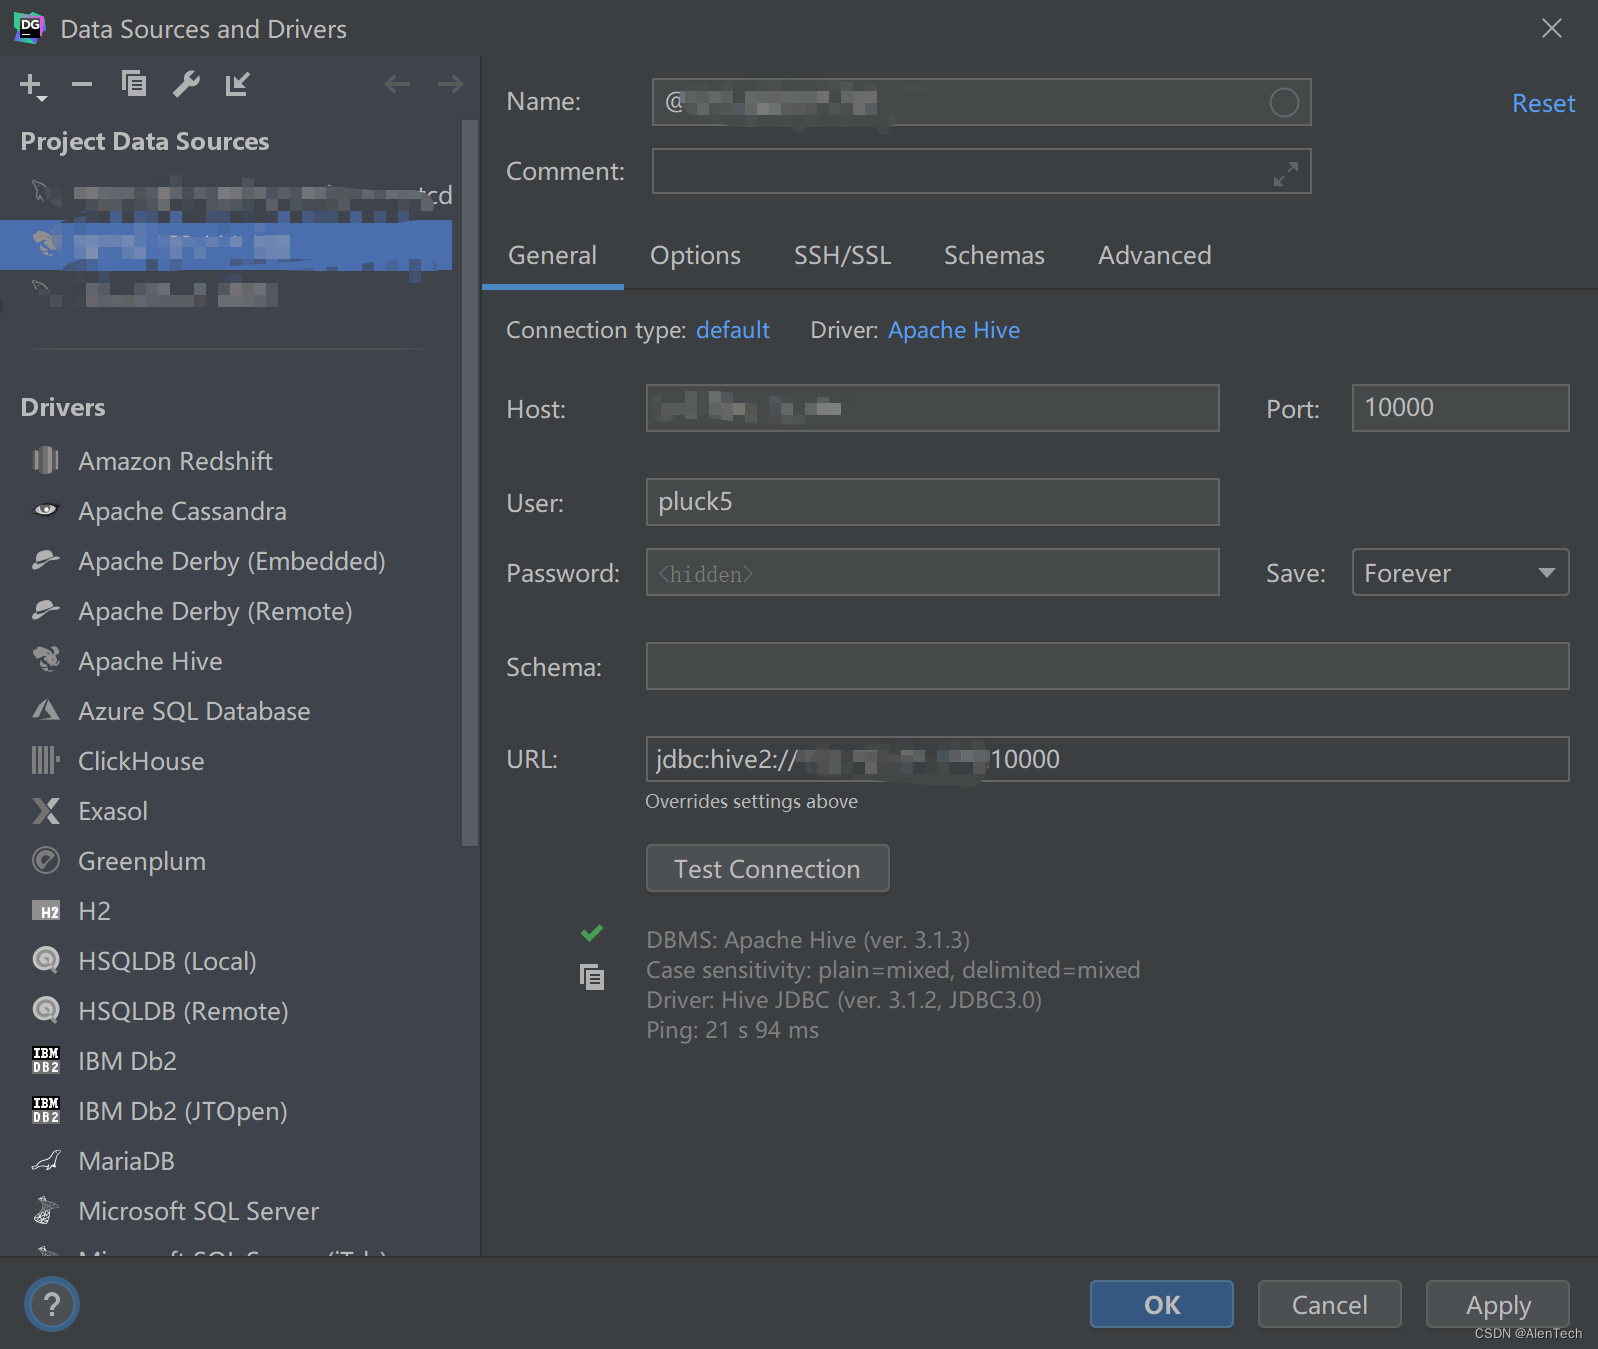Open driver settings wrench icon

(186, 84)
